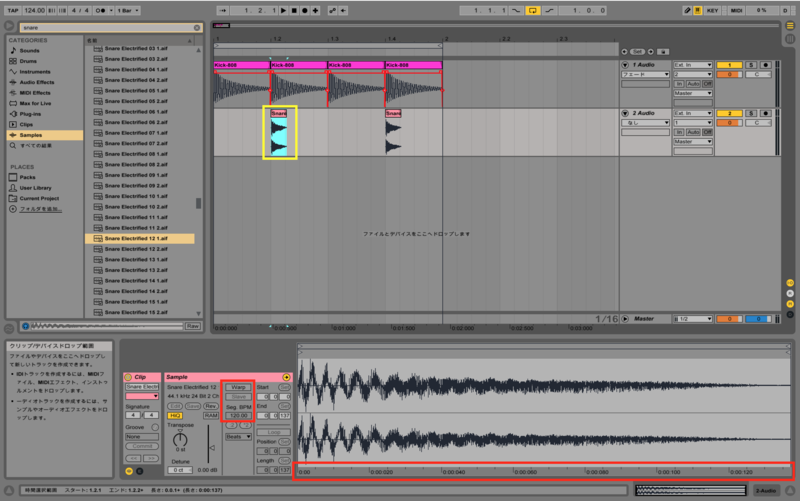Select MIDI Effects category in browser
Screen dimensions: 800x501
(x=35, y=93)
